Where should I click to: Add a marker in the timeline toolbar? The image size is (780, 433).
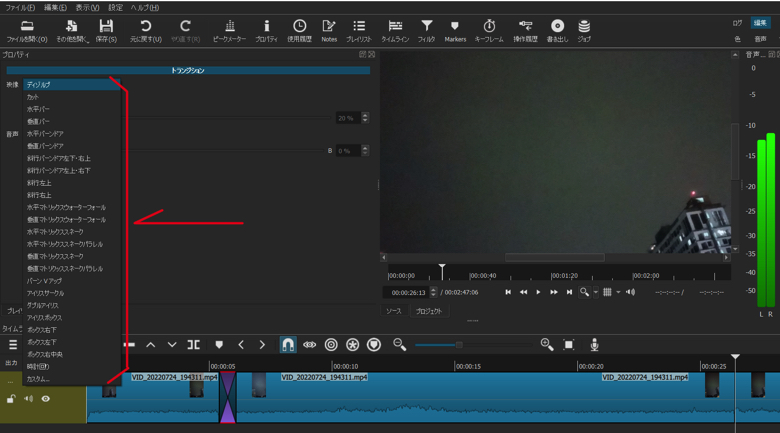click(x=219, y=344)
